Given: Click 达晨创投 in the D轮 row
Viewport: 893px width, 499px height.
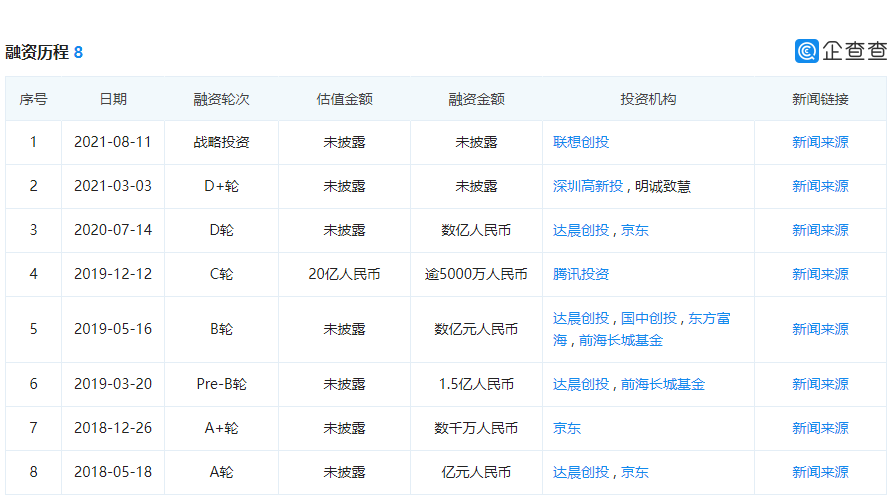Looking at the screenshot, I should 581,230.
